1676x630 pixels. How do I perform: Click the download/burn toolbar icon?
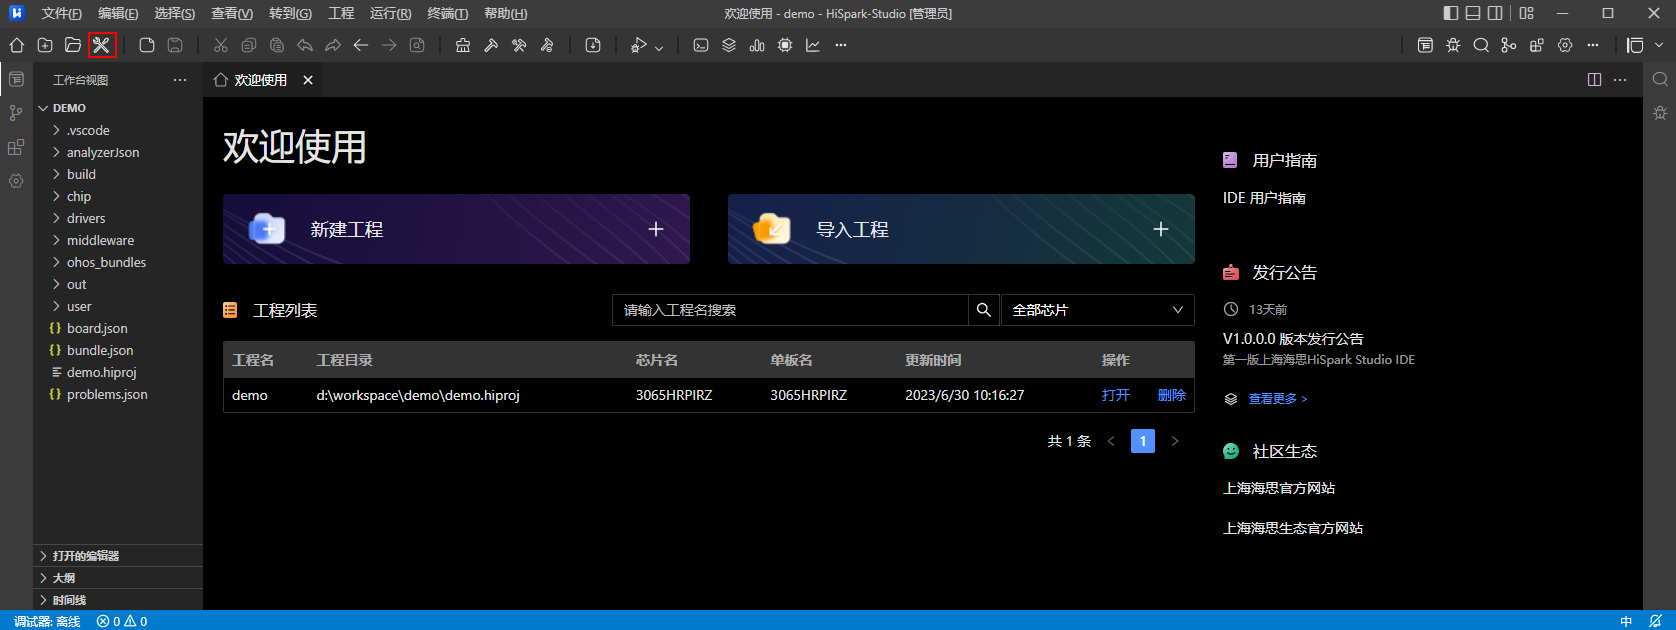(593, 45)
